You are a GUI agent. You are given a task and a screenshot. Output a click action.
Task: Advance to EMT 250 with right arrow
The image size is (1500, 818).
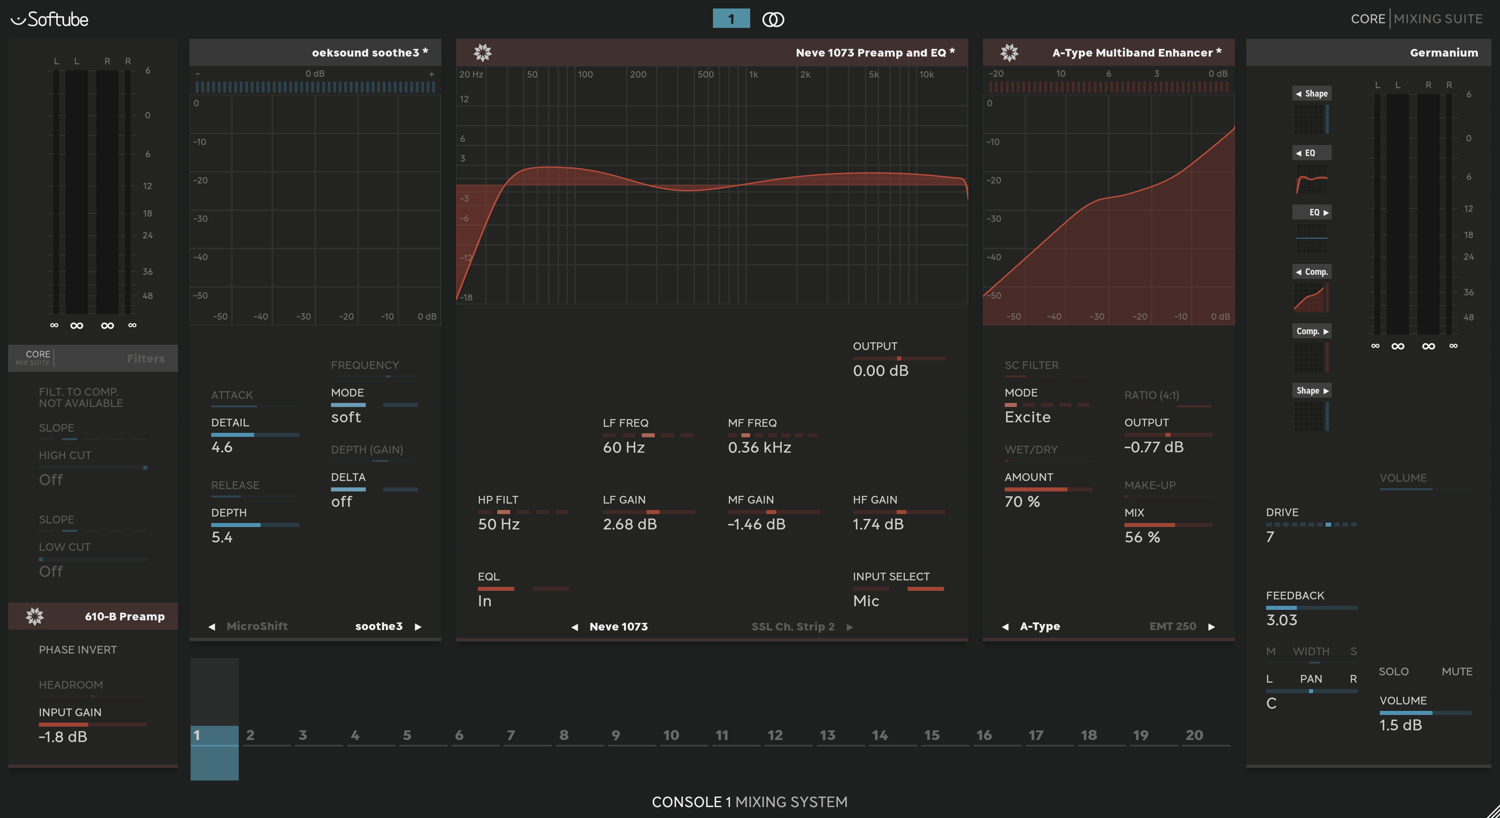tap(1211, 627)
